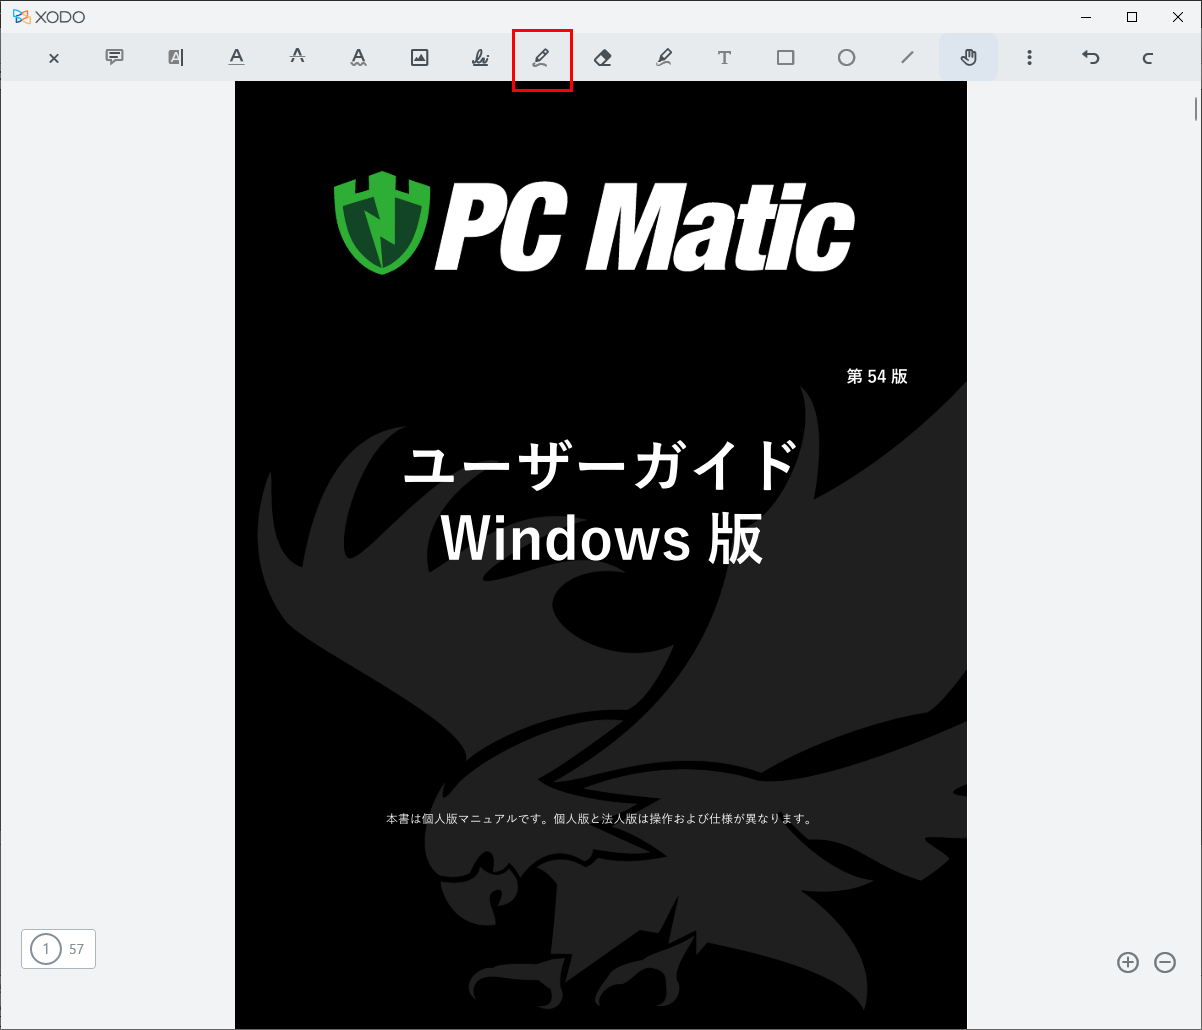Choose the strikethrough text tool
Image resolution: width=1202 pixels, height=1030 pixels.
point(297,57)
